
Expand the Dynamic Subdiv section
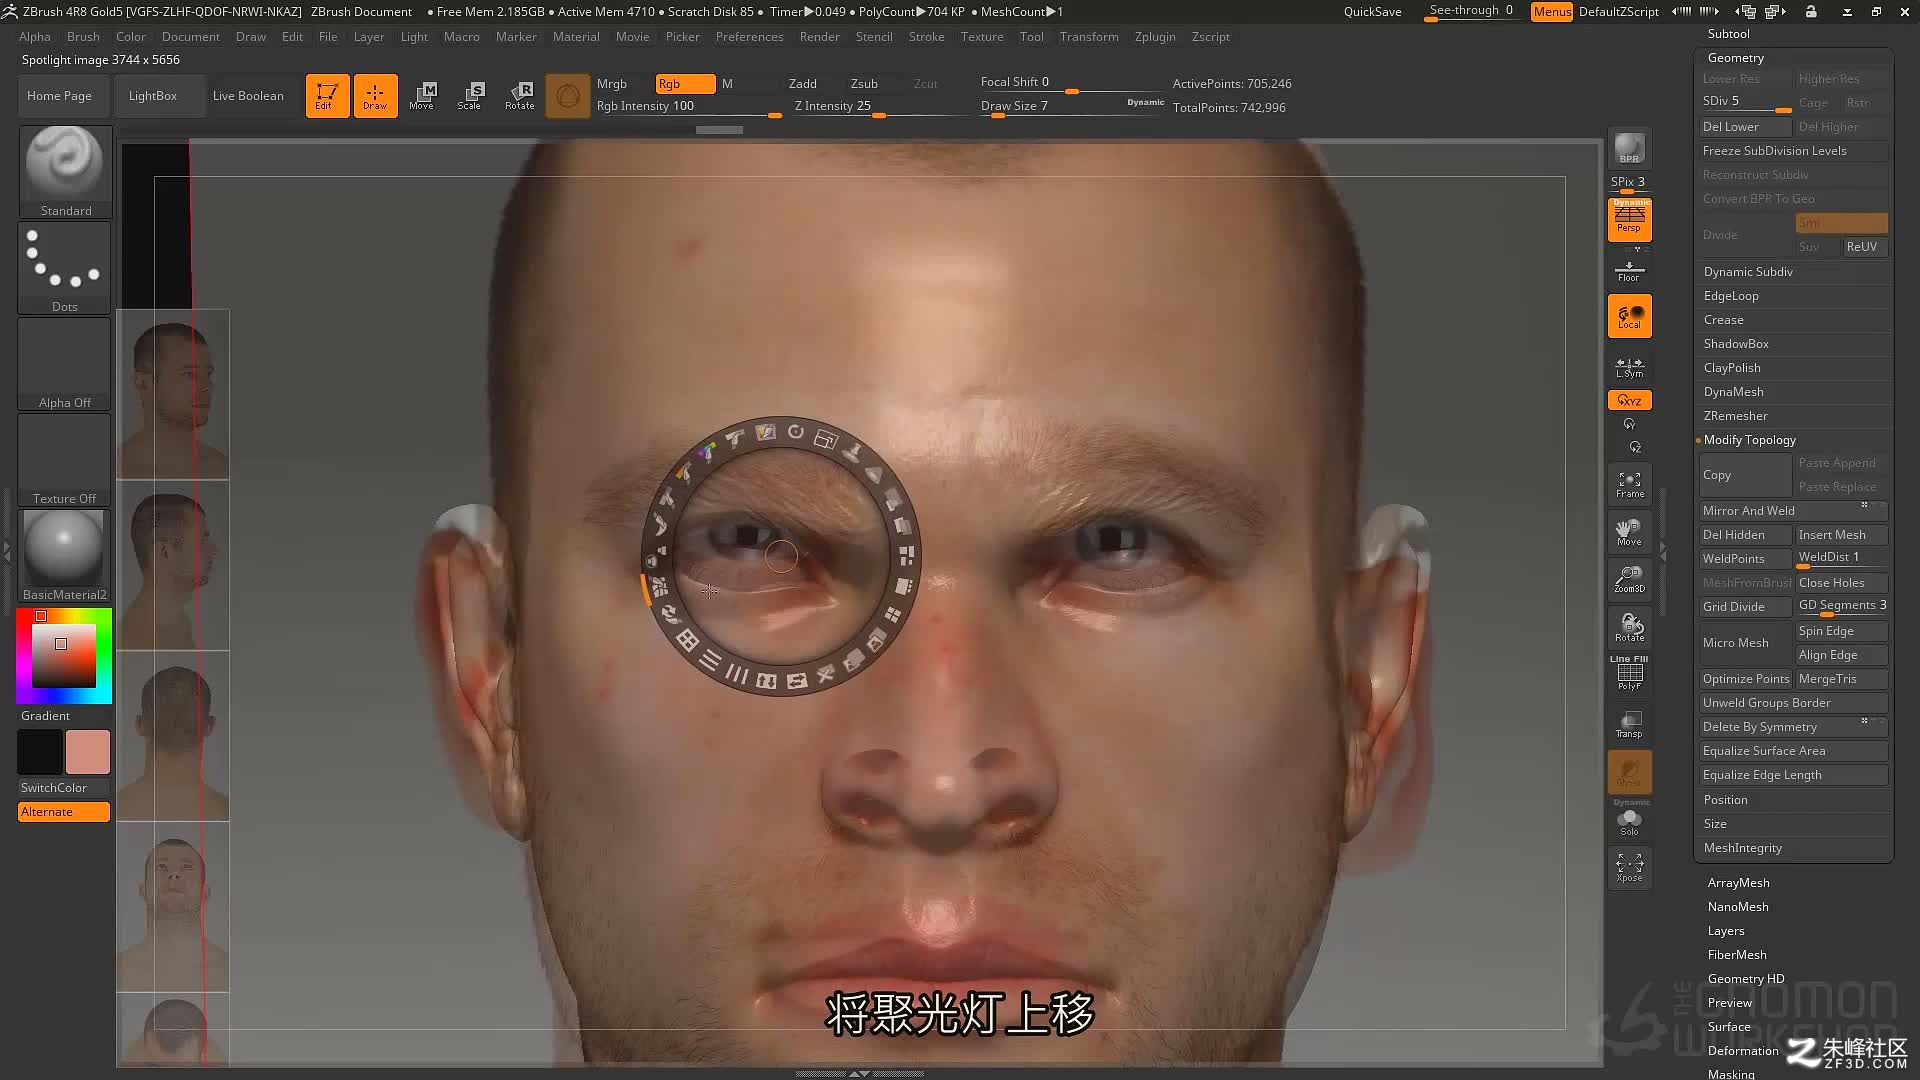(x=1748, y=272)
